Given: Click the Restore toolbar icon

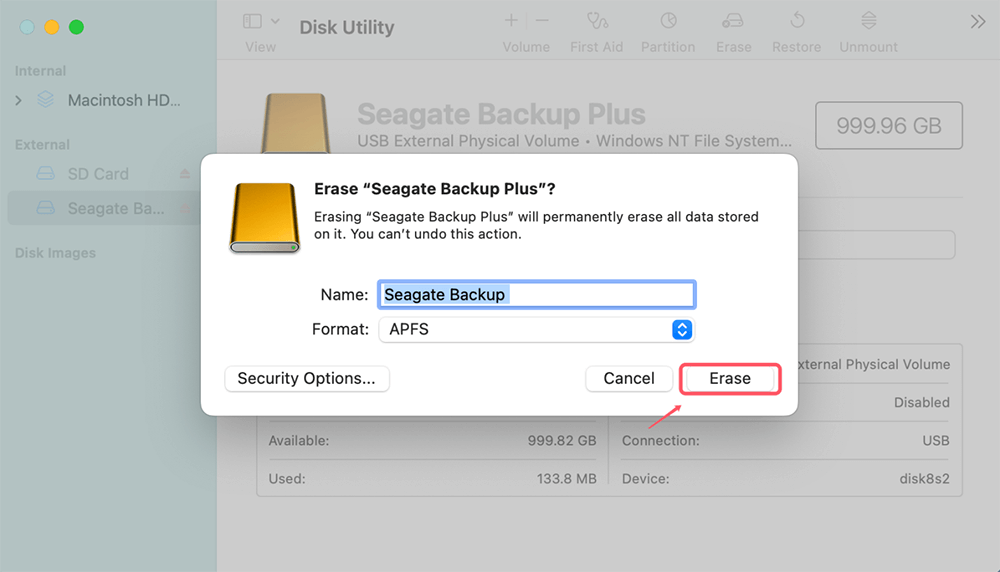Looking at the screenshot, I should click(797, 21).
